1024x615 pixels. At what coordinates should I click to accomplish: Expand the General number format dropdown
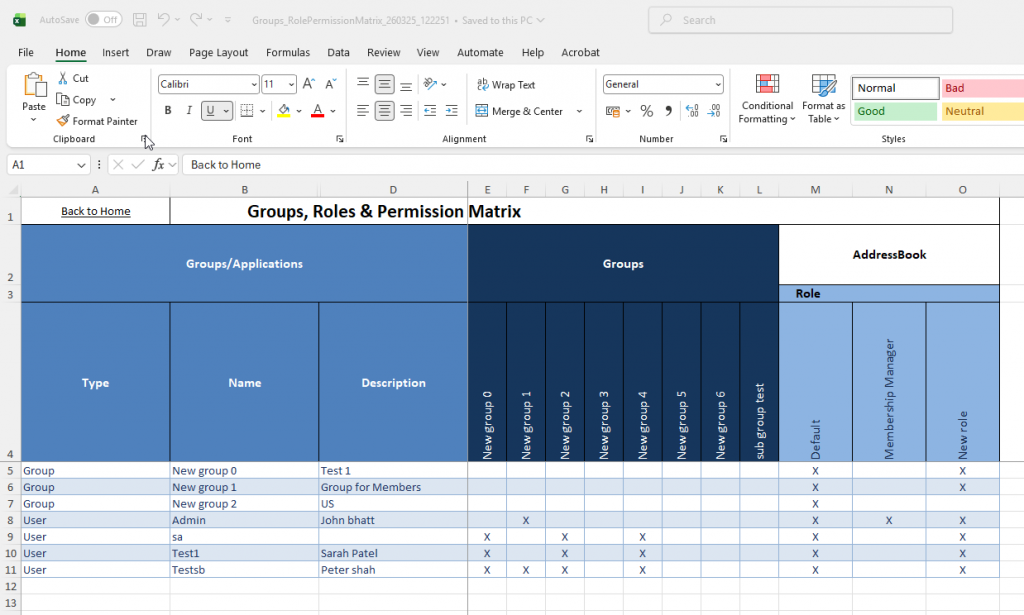coord(717,85)
